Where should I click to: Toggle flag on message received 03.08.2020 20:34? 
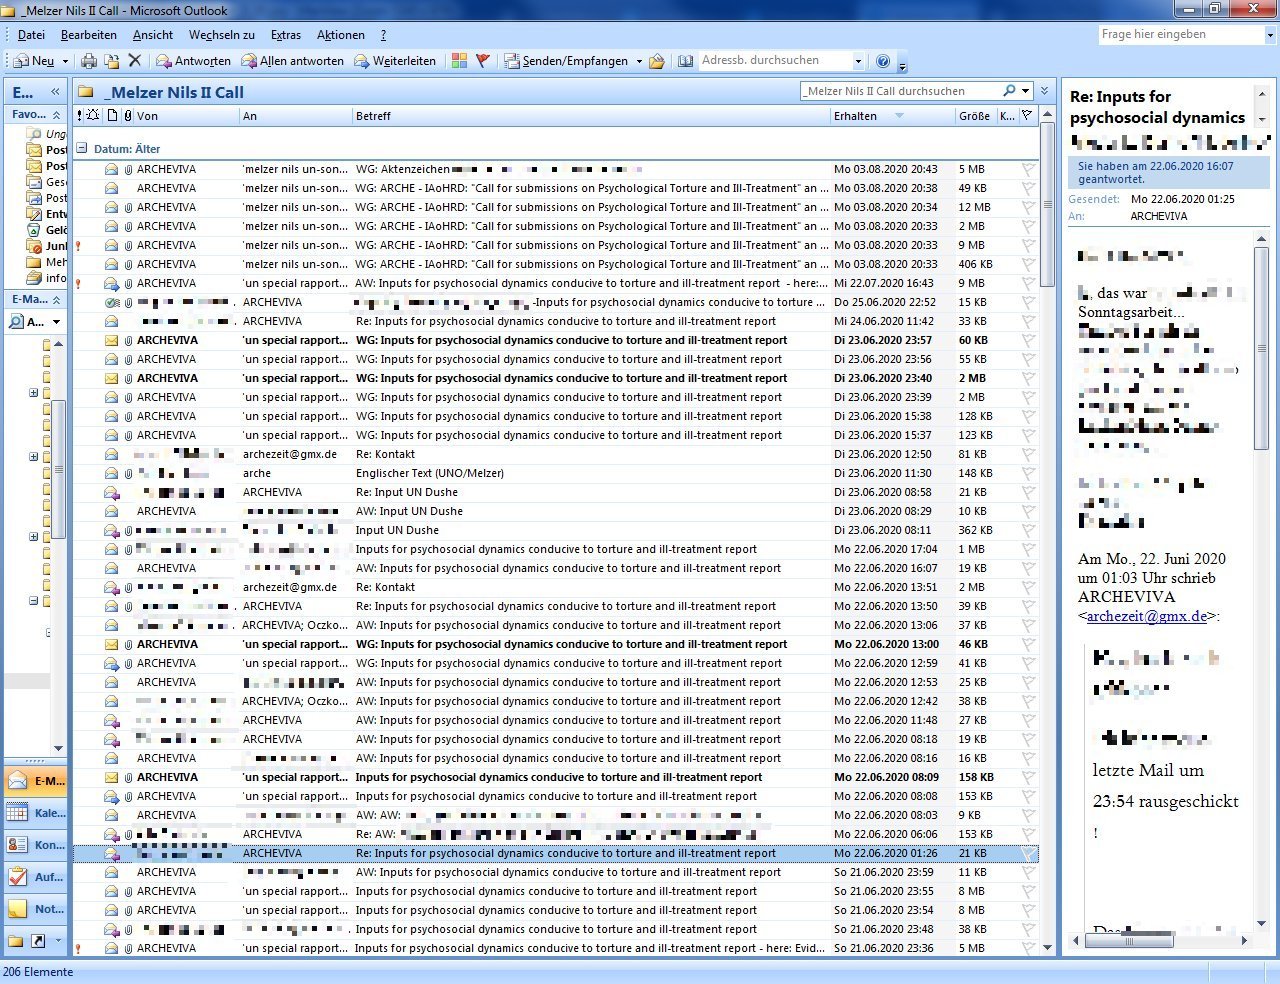[x=1028, y=208]
